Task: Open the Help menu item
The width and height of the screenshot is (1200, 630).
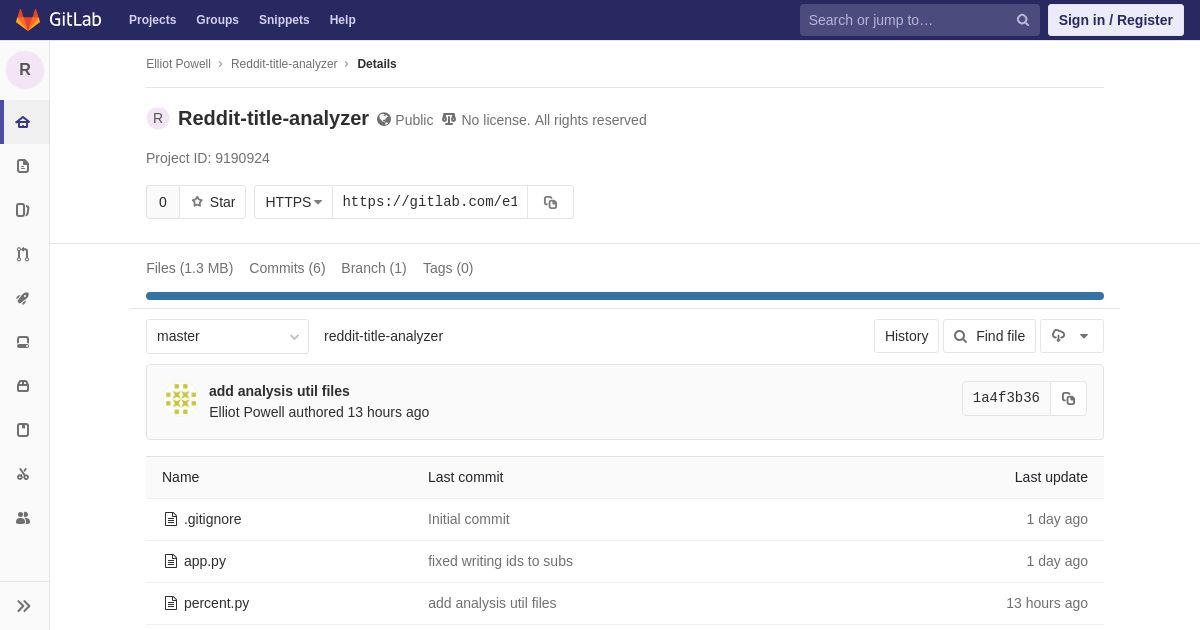Action: coord(343,20)
